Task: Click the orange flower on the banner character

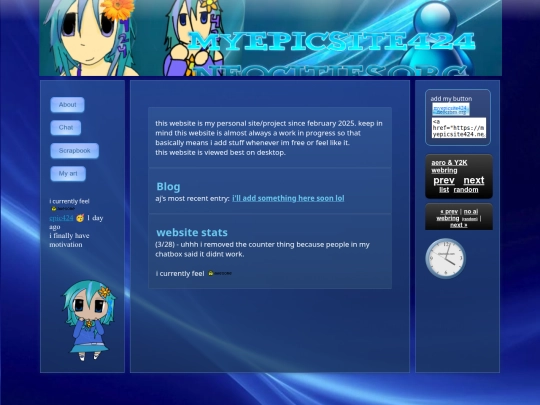Action: [118, 9]
